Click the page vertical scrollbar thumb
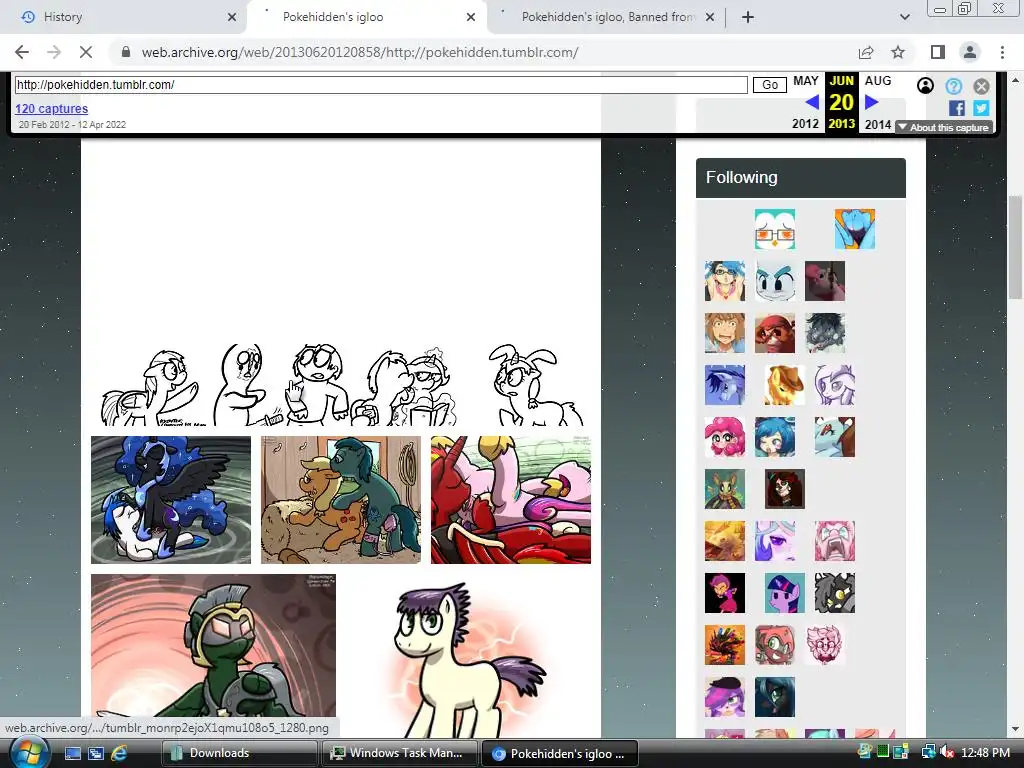The width and height of the screenshot is (1024, 768). (1016, 247)
